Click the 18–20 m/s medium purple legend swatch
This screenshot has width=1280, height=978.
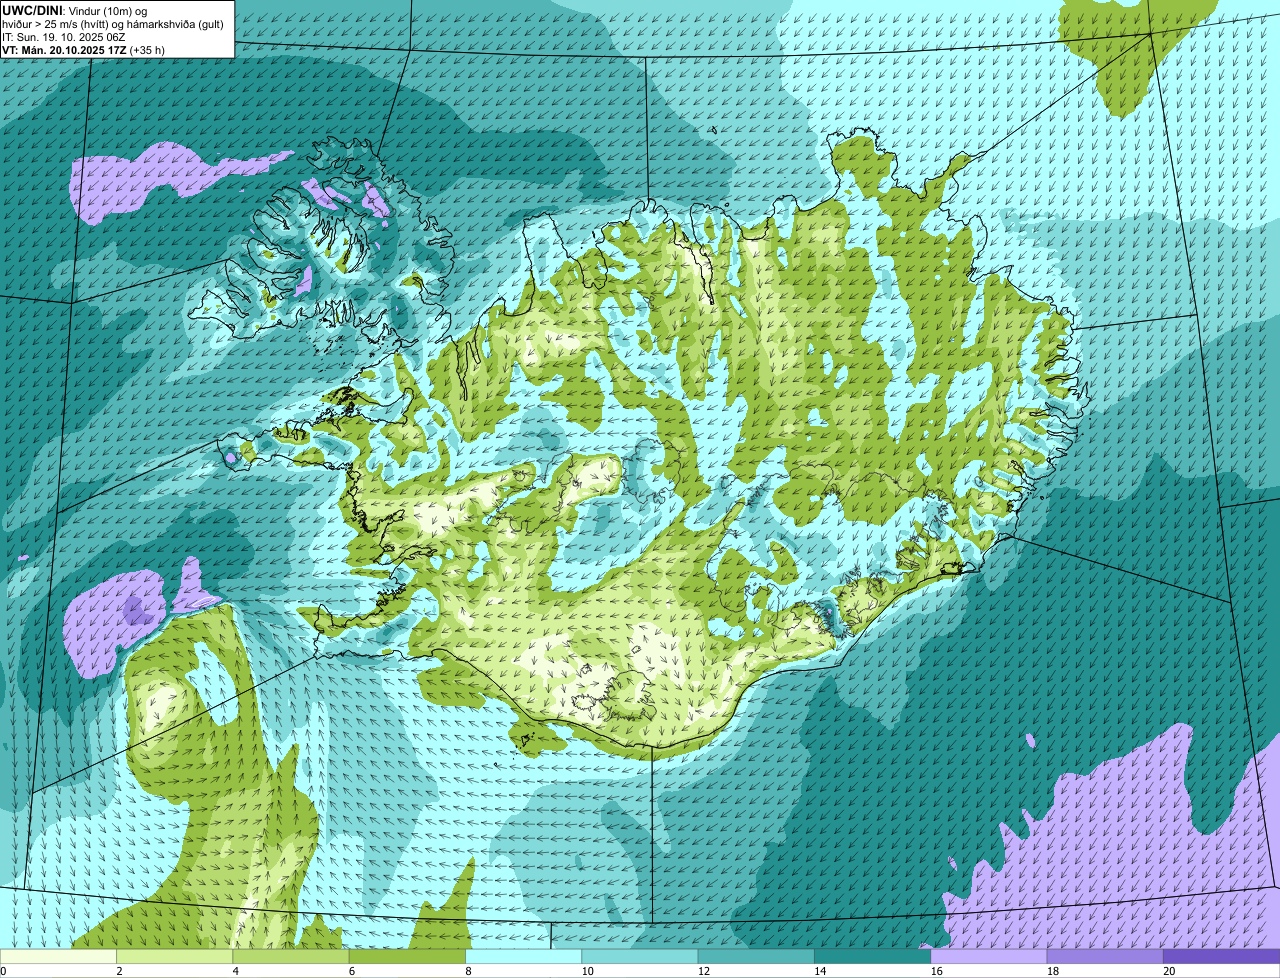[1105, 956]
